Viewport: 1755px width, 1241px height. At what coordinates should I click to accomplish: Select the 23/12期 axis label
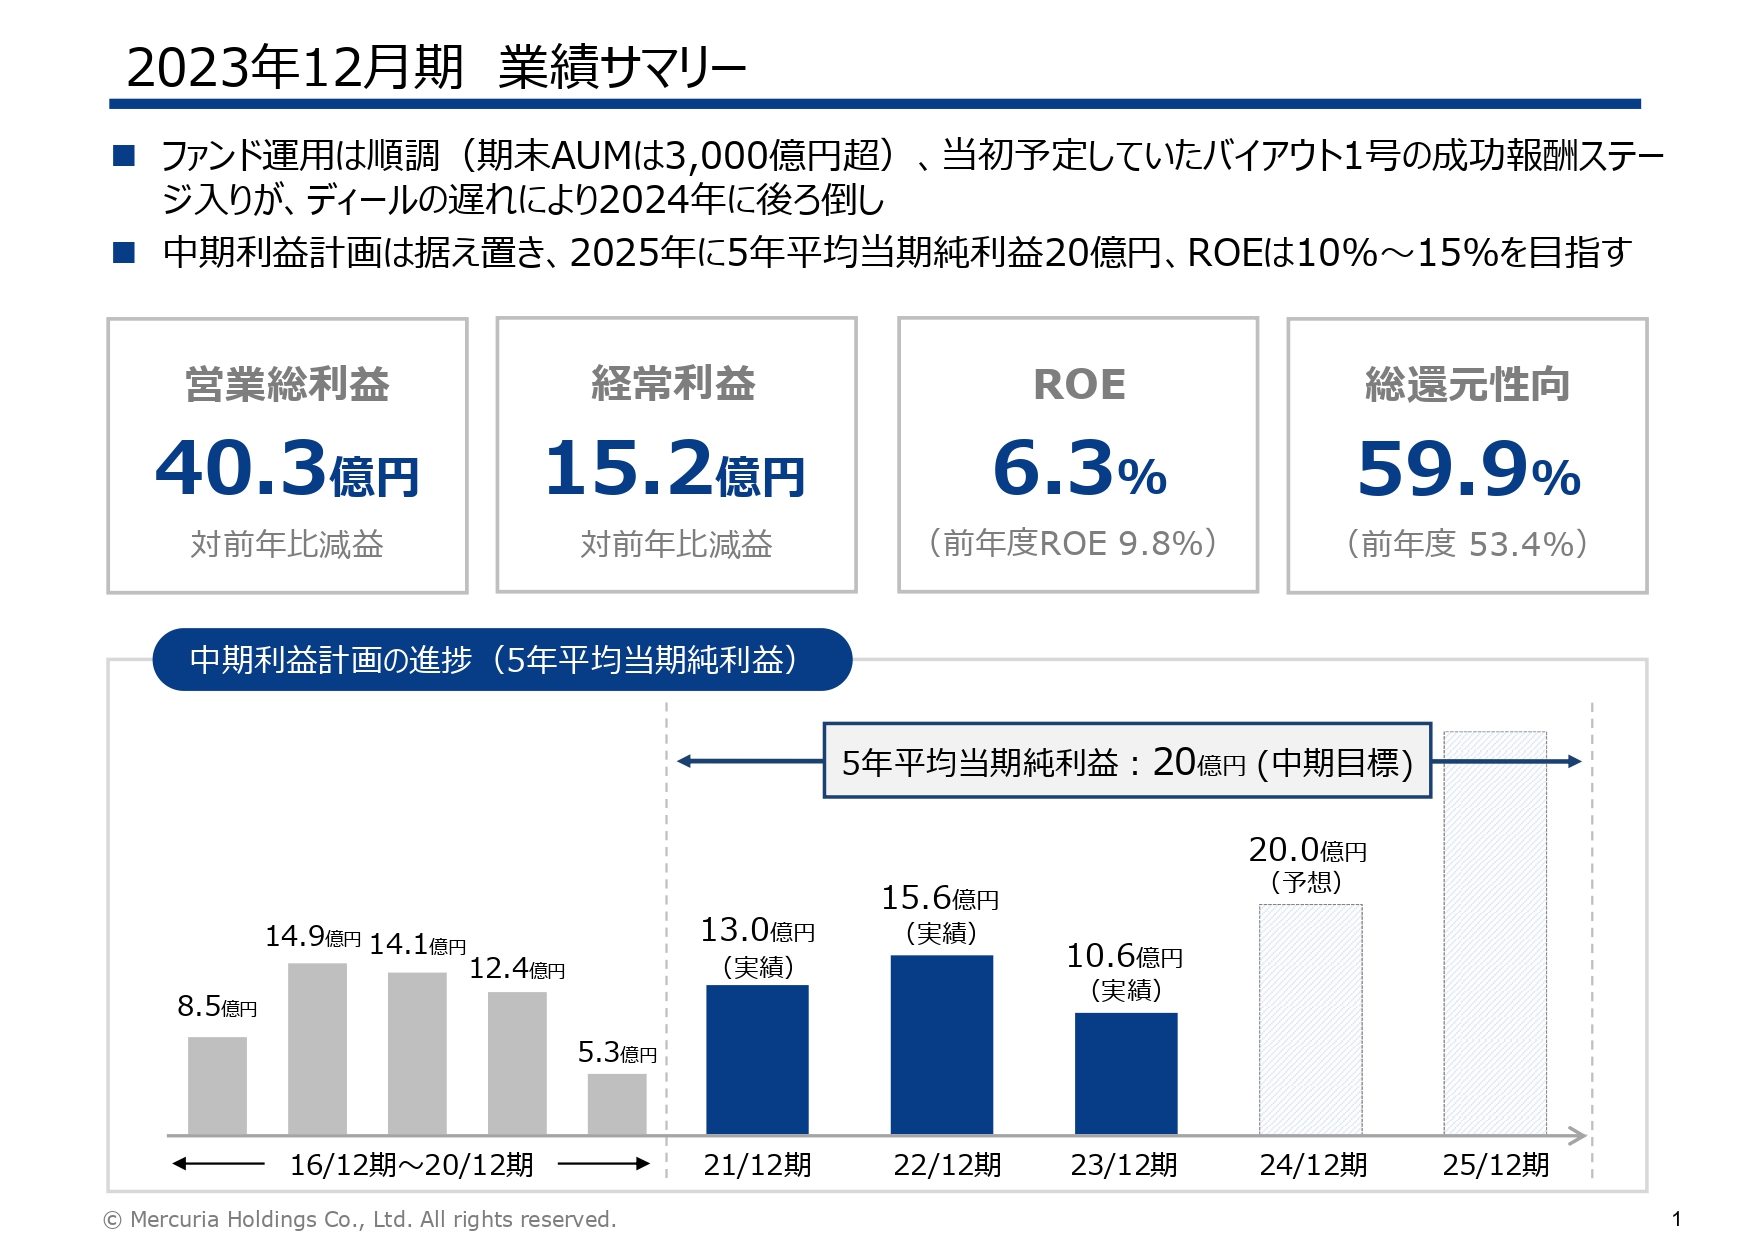[x=1125, y=1163]
